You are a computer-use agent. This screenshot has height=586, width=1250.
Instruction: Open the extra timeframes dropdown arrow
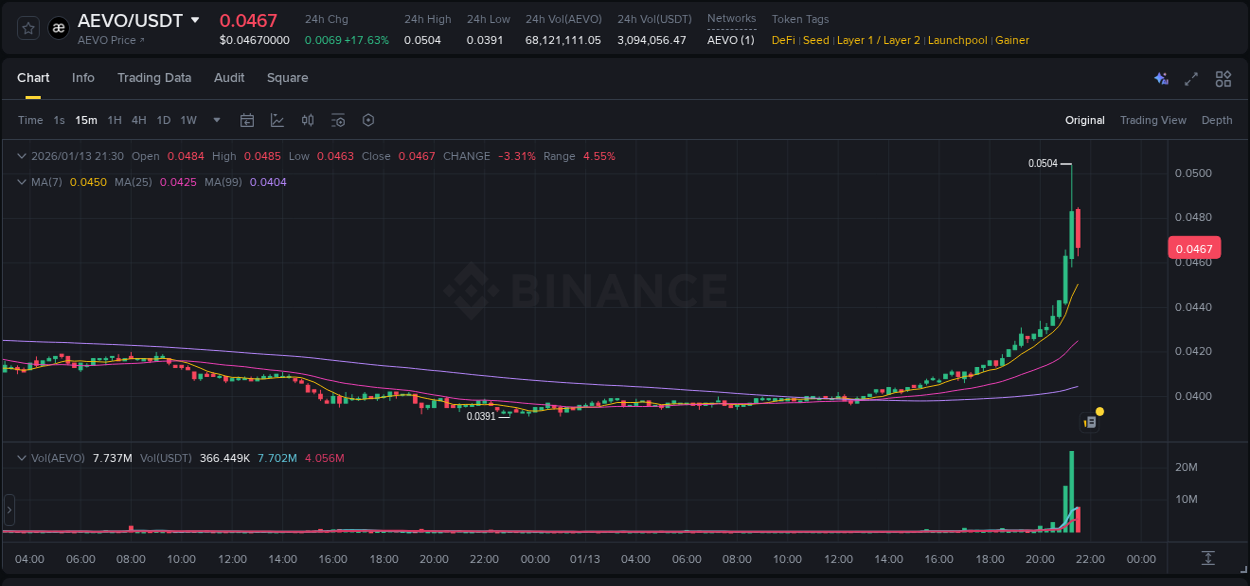[216, 120]
